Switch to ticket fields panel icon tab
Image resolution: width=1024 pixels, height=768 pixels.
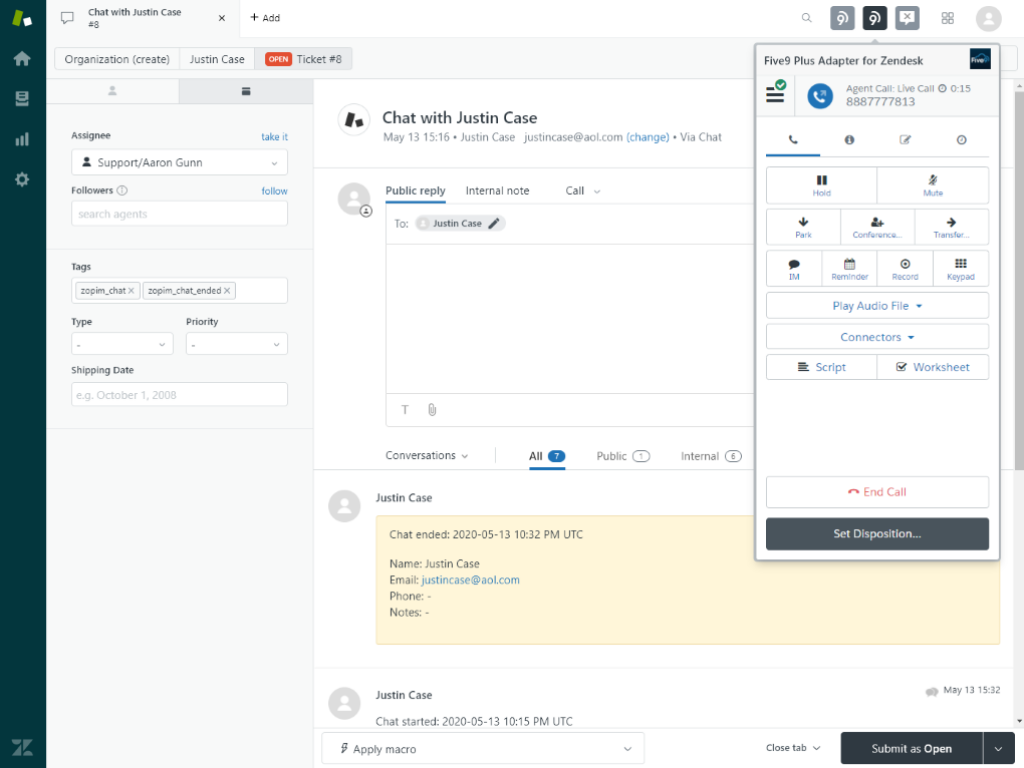point(246,91)
